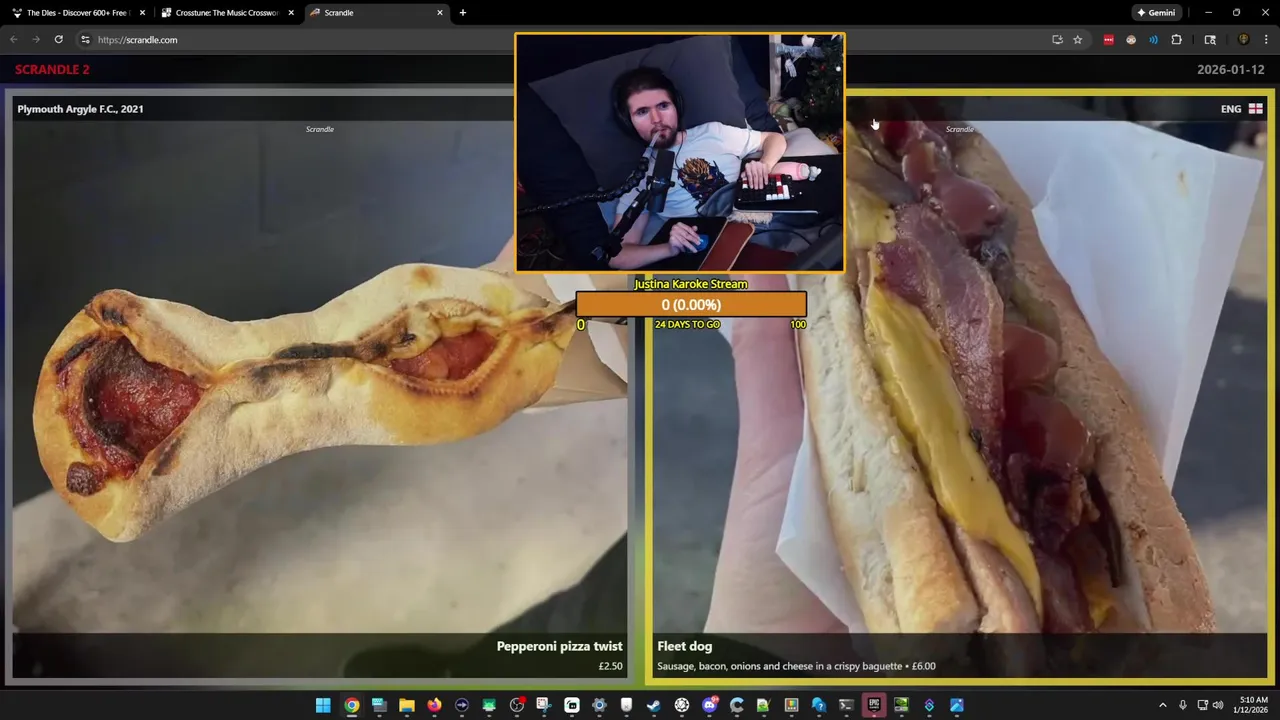Open volume control in system tray
Screen dimensions: 1280x720
[1218, 705]
